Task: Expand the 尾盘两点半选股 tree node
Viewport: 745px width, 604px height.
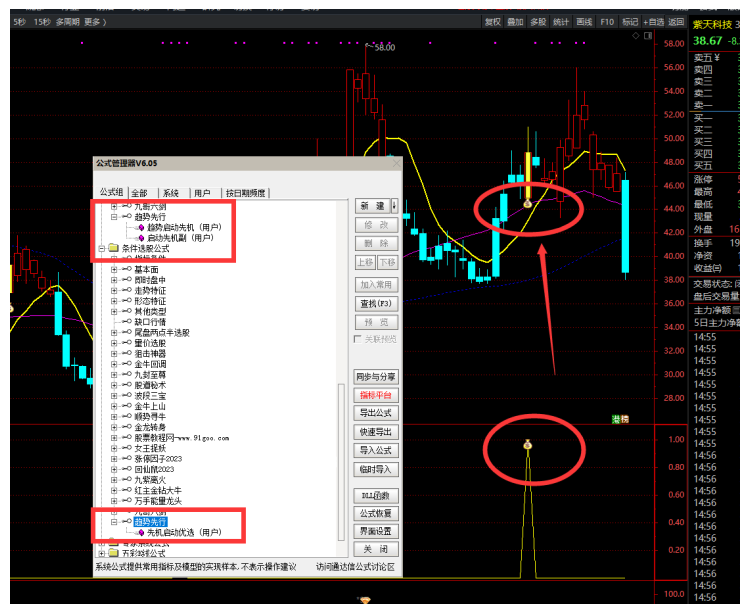Action: pyautogui.click(x=114, y=332)
